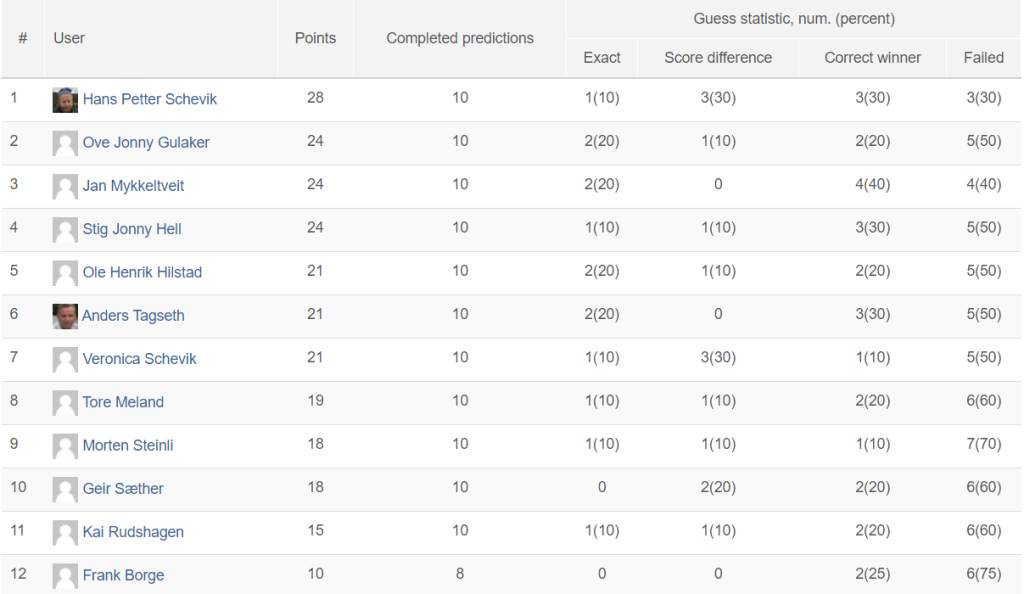Click the Correct winner column header
1024x594 pixels.
[872, 57]
